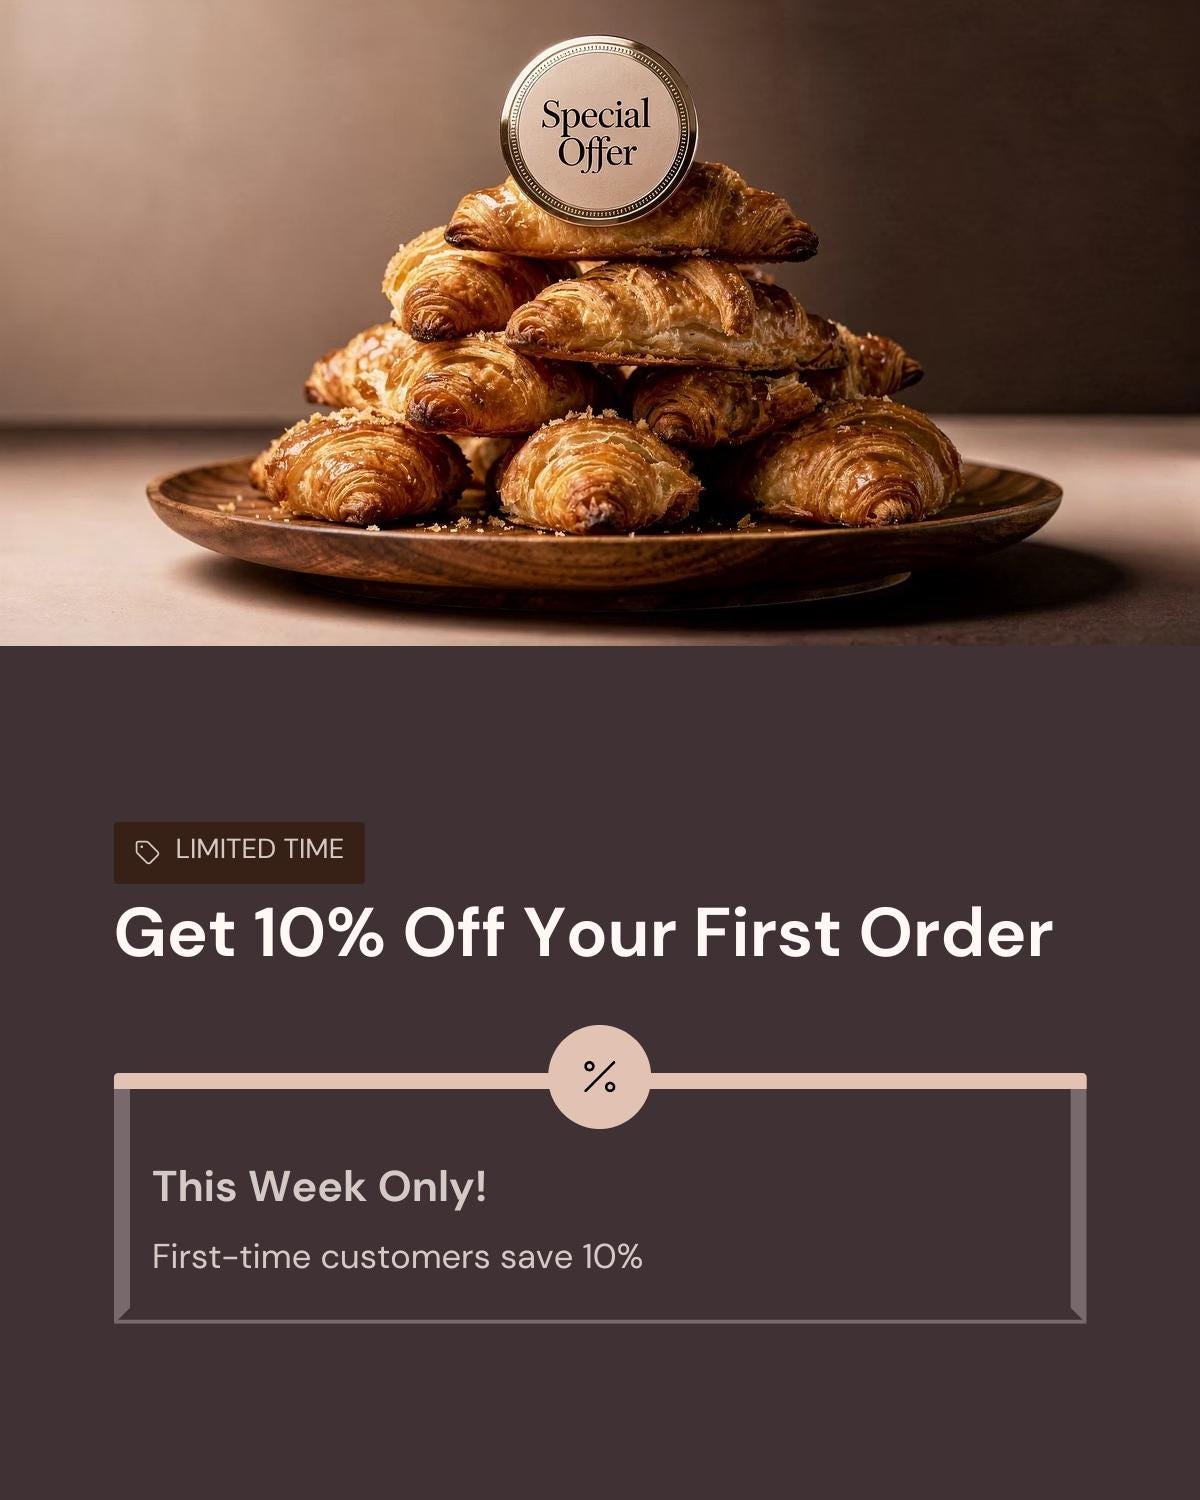Click the gold Special Offer badge
This screenshot has width=1200, height=1500.
pos(598,131)
